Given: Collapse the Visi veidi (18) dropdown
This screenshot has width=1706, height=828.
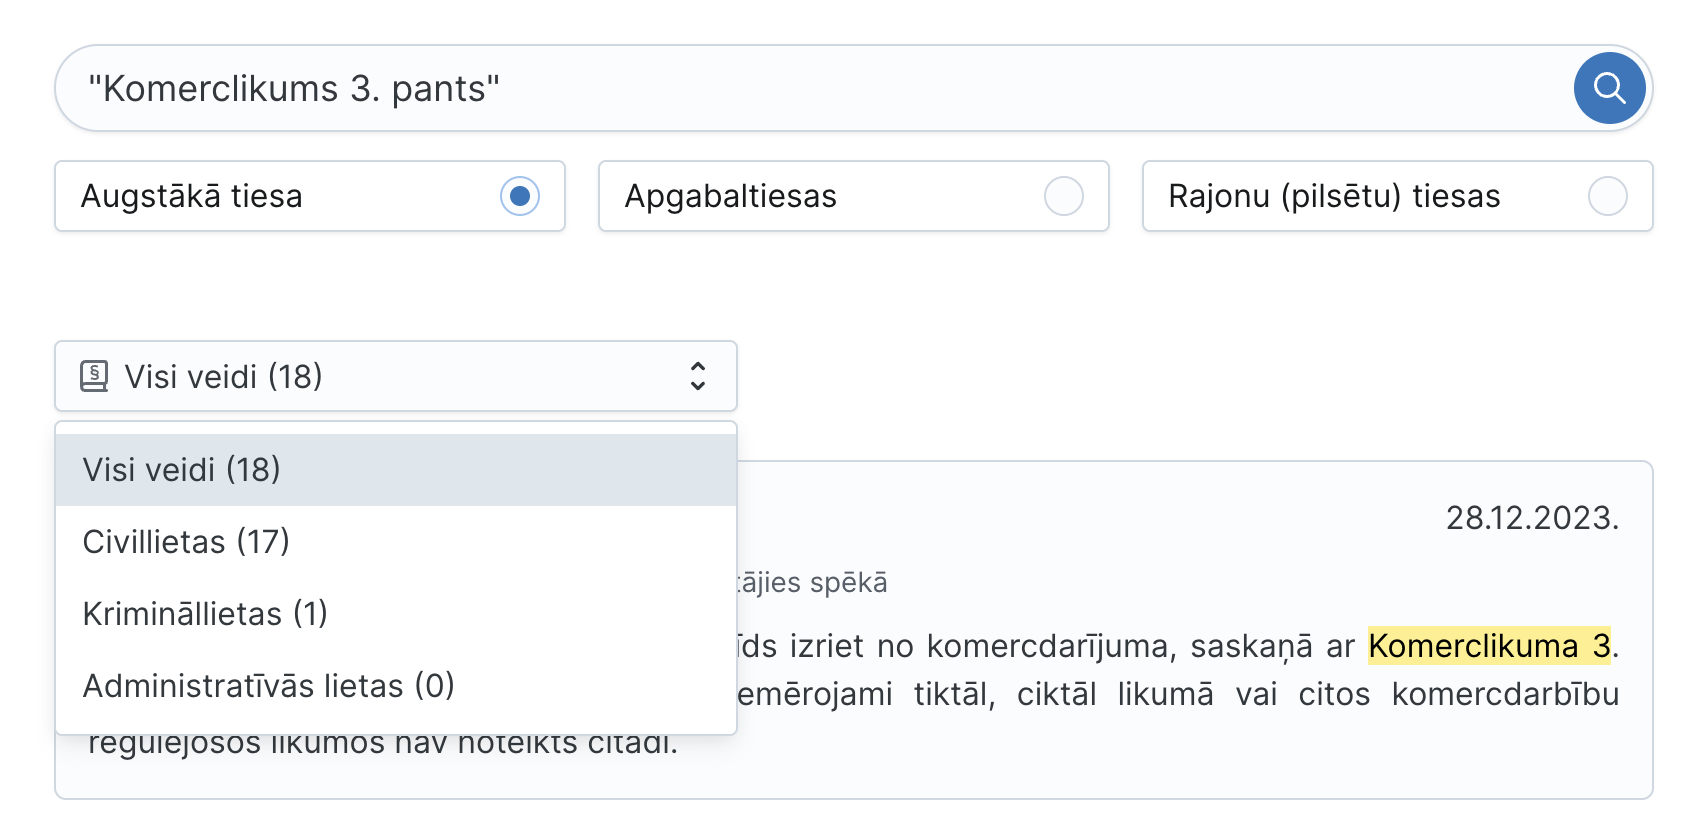Looking at the screenshot, I should pos(396,376).
